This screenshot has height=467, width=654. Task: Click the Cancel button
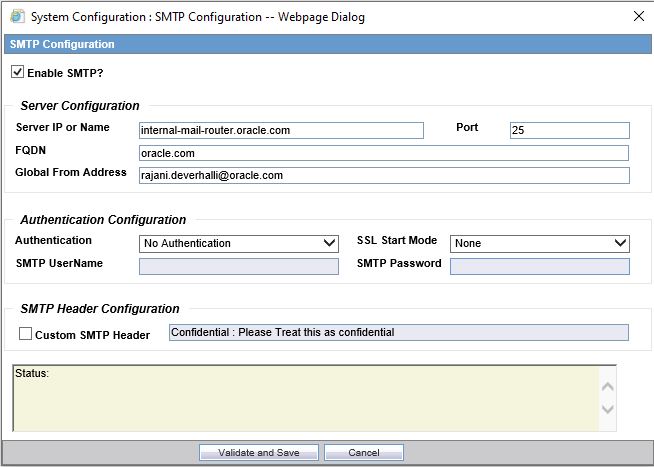pyautogui.click(x=364, y=452)
